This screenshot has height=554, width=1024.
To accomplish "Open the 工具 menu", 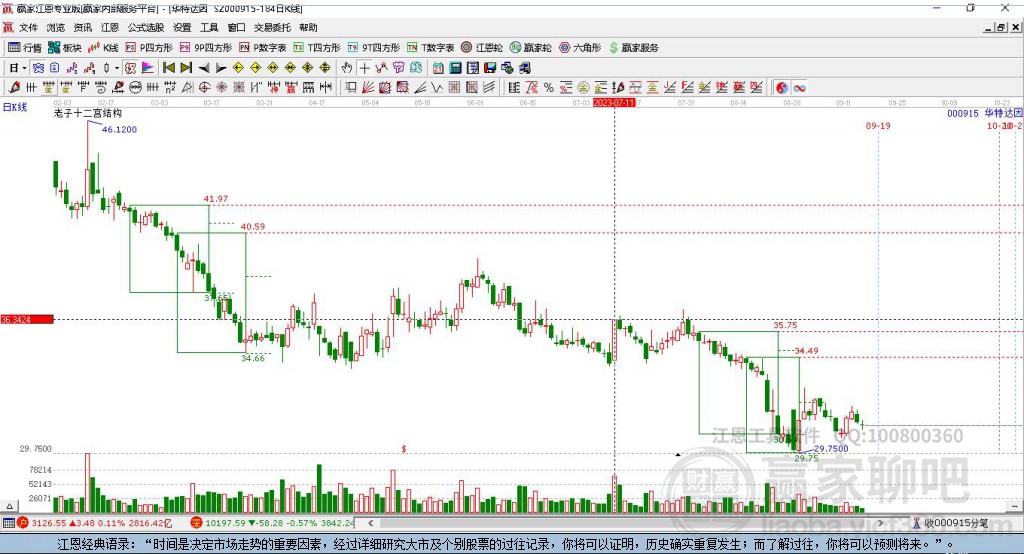I will (209, 27).
